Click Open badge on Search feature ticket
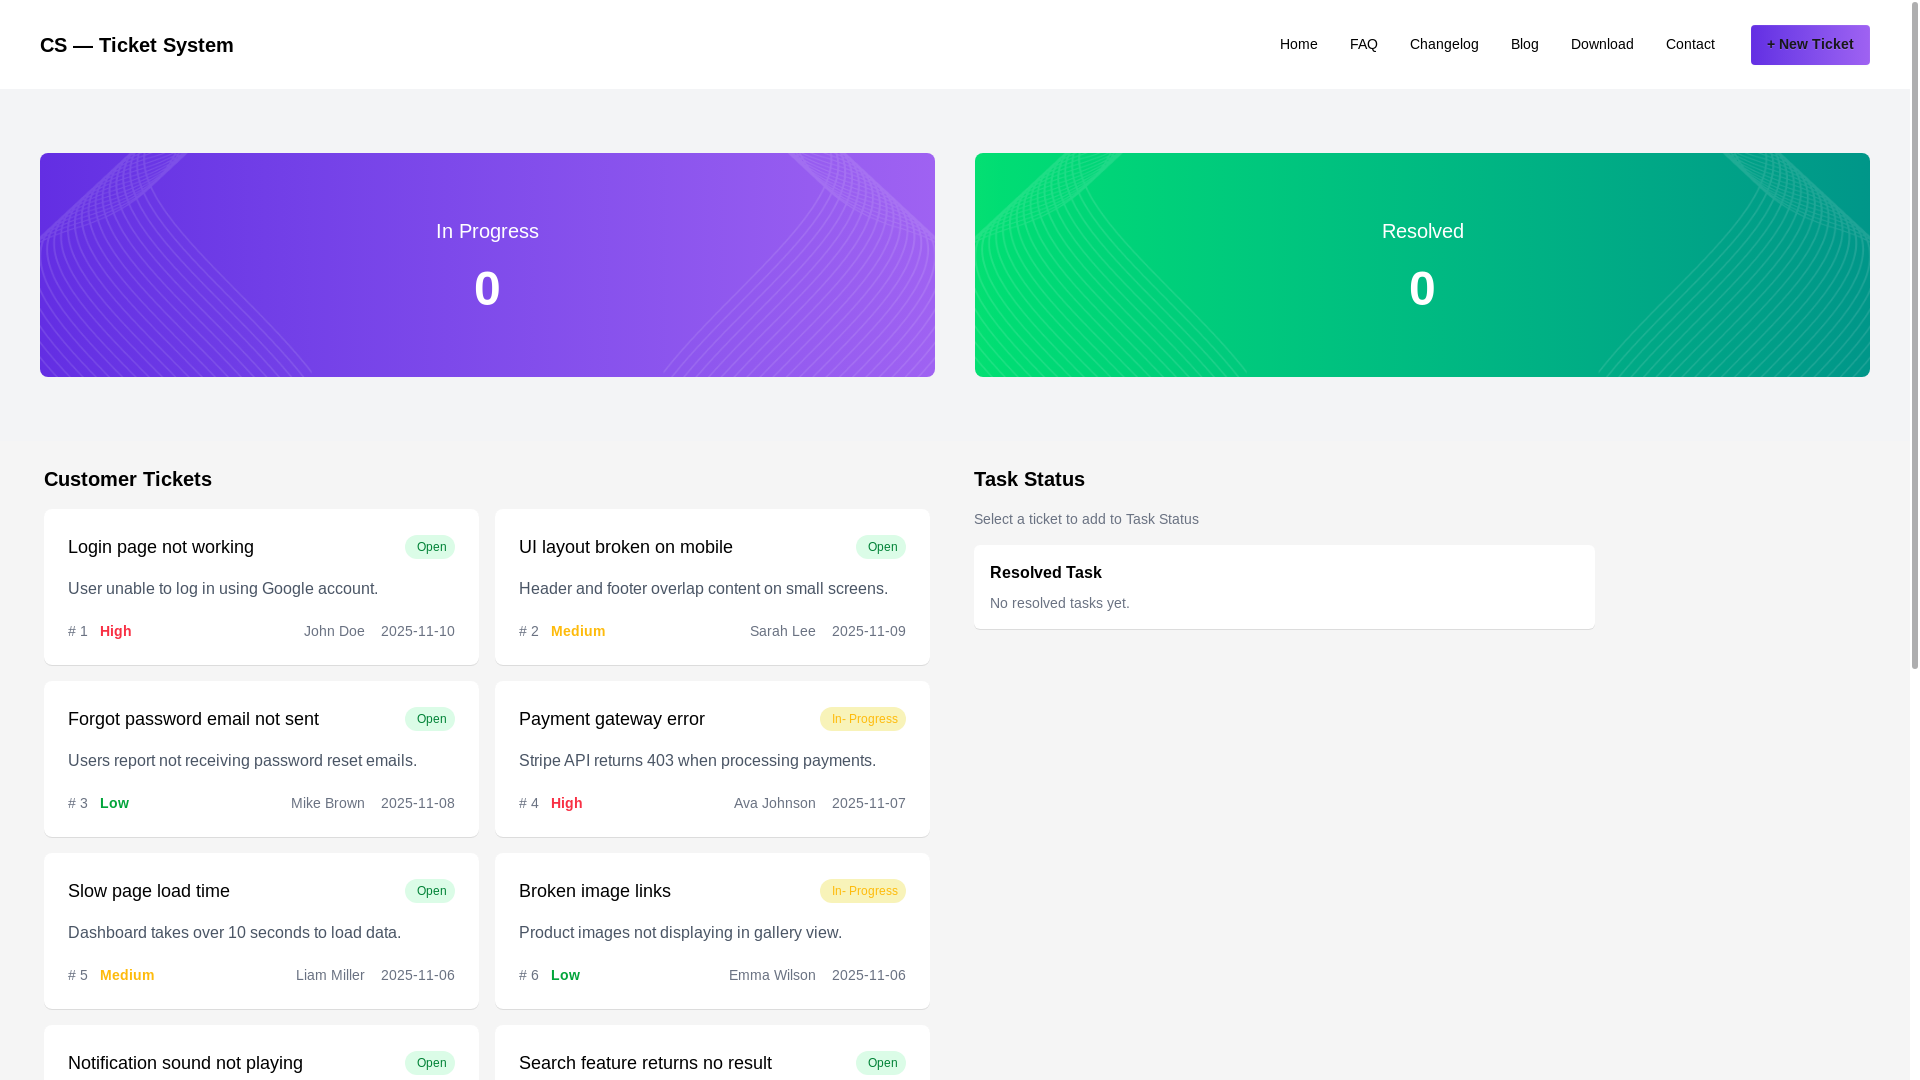This screenshot has height=1080, width=1920. pyautogui.click(x=881, y=1063)
